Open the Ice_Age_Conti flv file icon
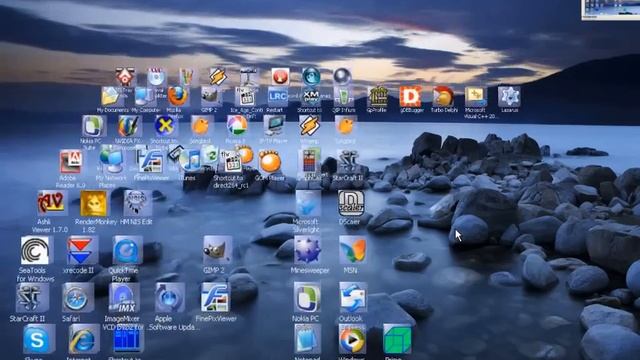The height and width of the screenshot is (360, 640). pyautogui.click(x=245, y=97)
